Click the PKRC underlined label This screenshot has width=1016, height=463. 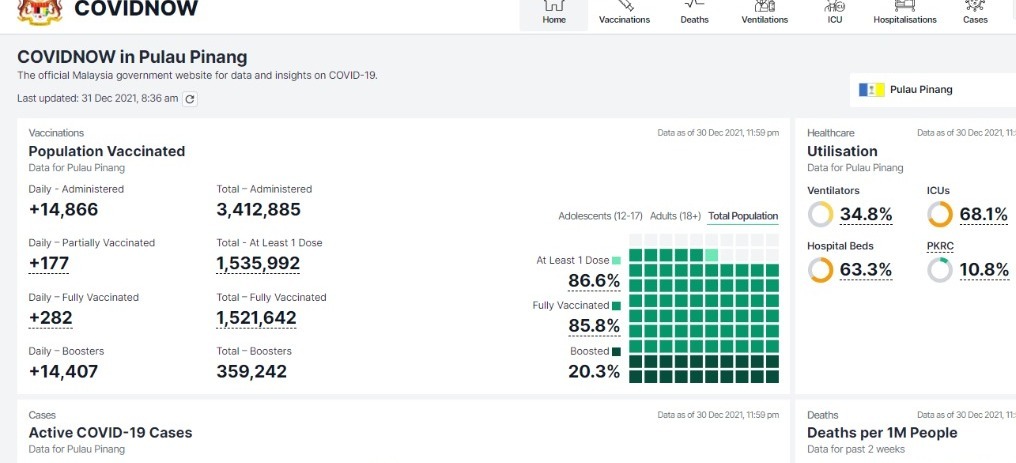[x=940, y=247]
